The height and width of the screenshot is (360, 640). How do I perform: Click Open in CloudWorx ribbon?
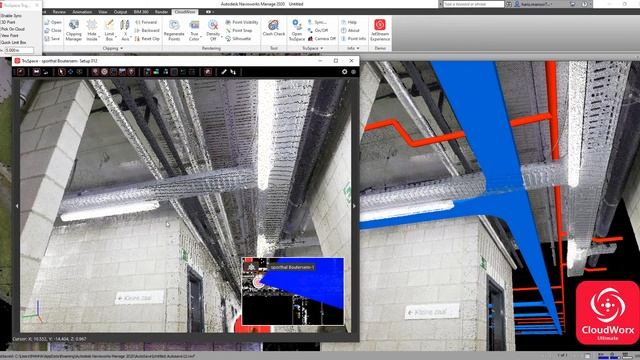point(53,22)
